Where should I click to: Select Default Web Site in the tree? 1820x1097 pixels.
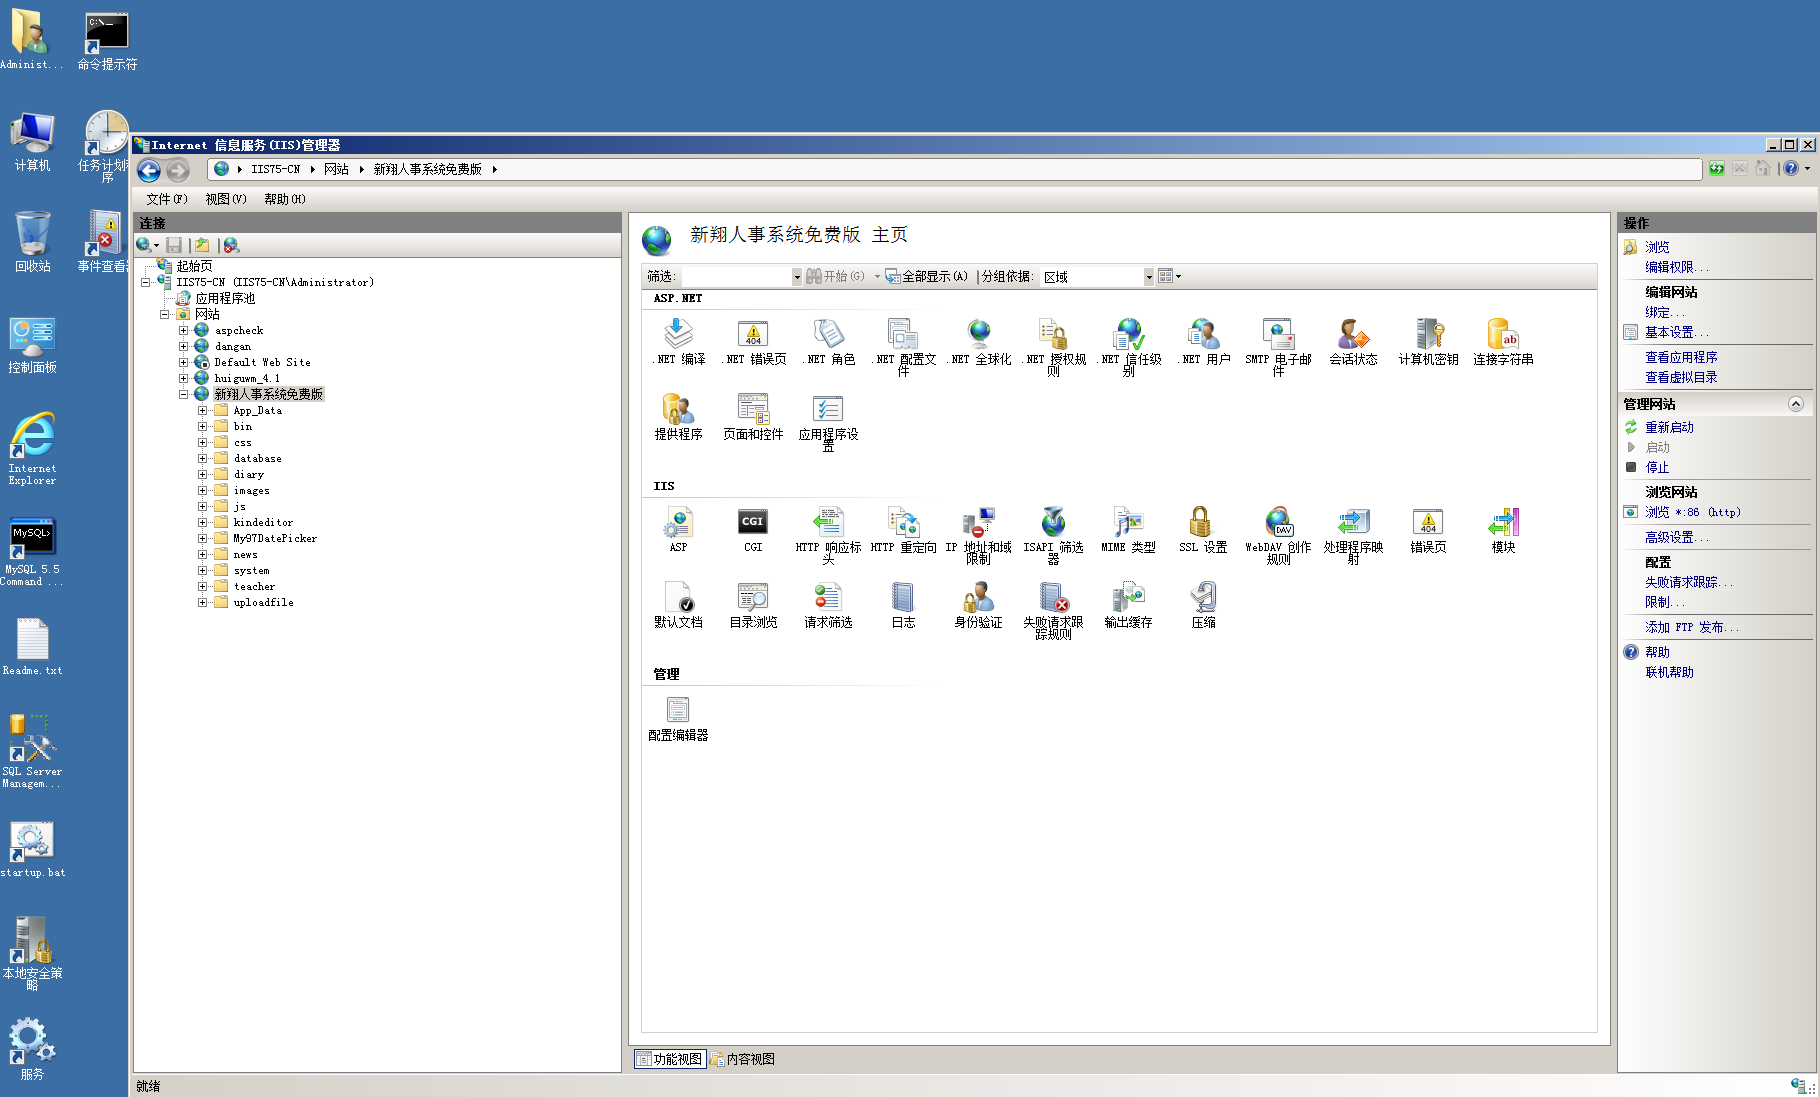[262, 363]
